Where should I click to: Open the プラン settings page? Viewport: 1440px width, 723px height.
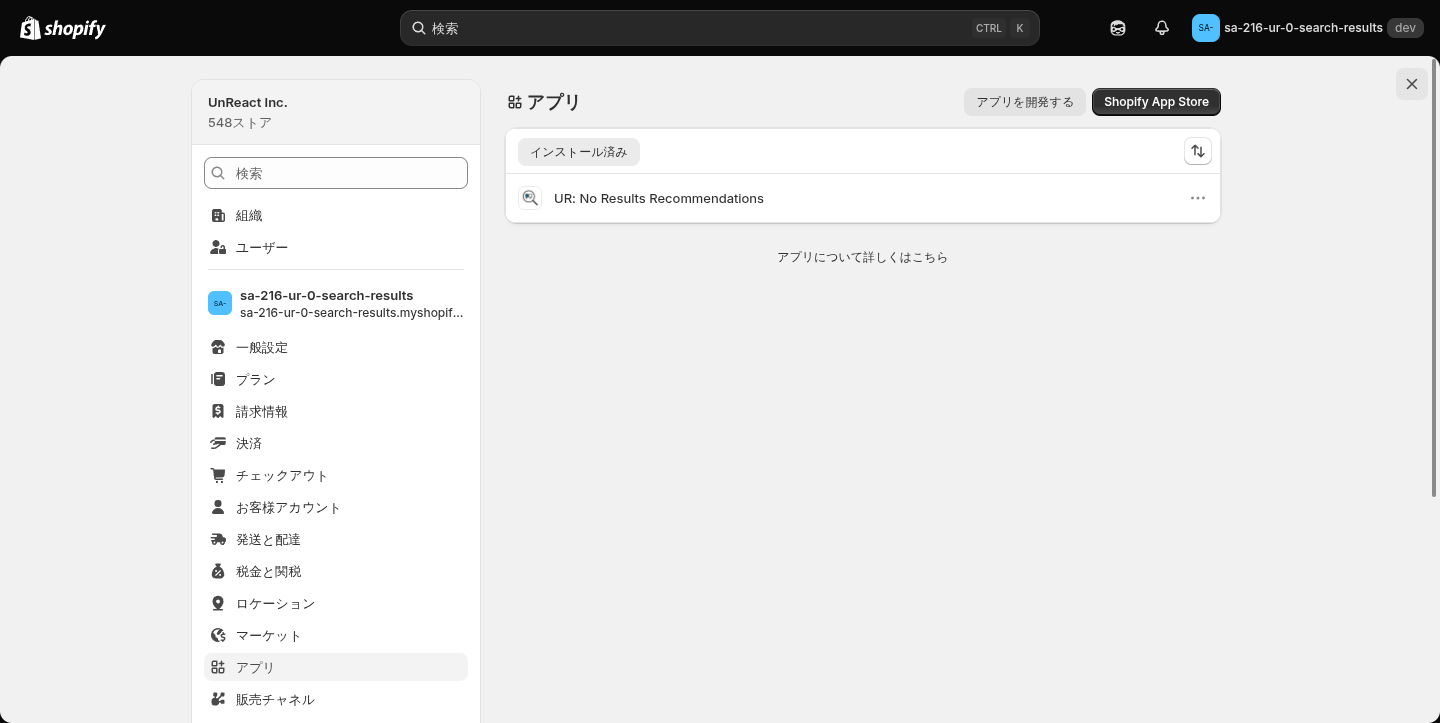(336, 379)
